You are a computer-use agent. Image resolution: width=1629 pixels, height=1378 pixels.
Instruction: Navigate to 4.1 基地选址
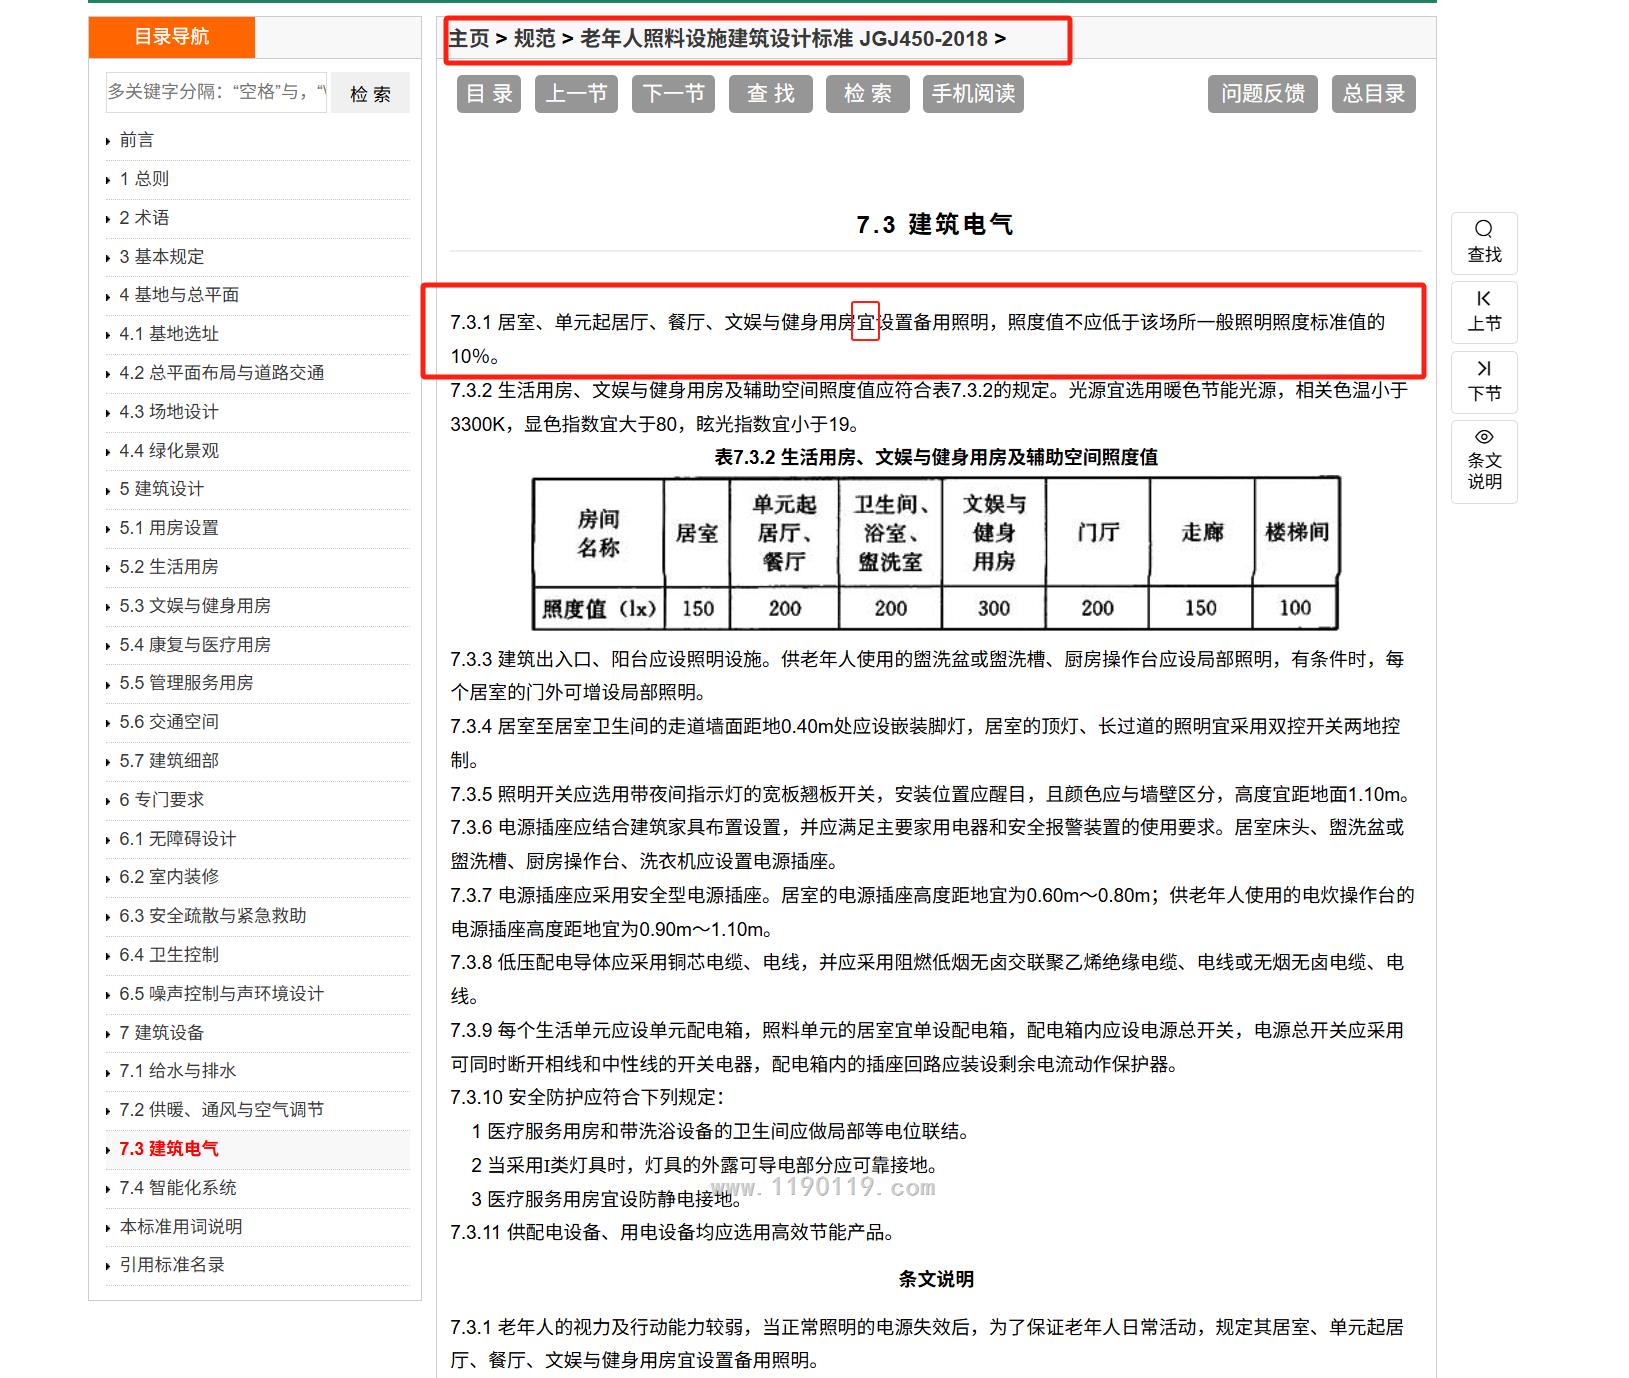coord(169,334)
